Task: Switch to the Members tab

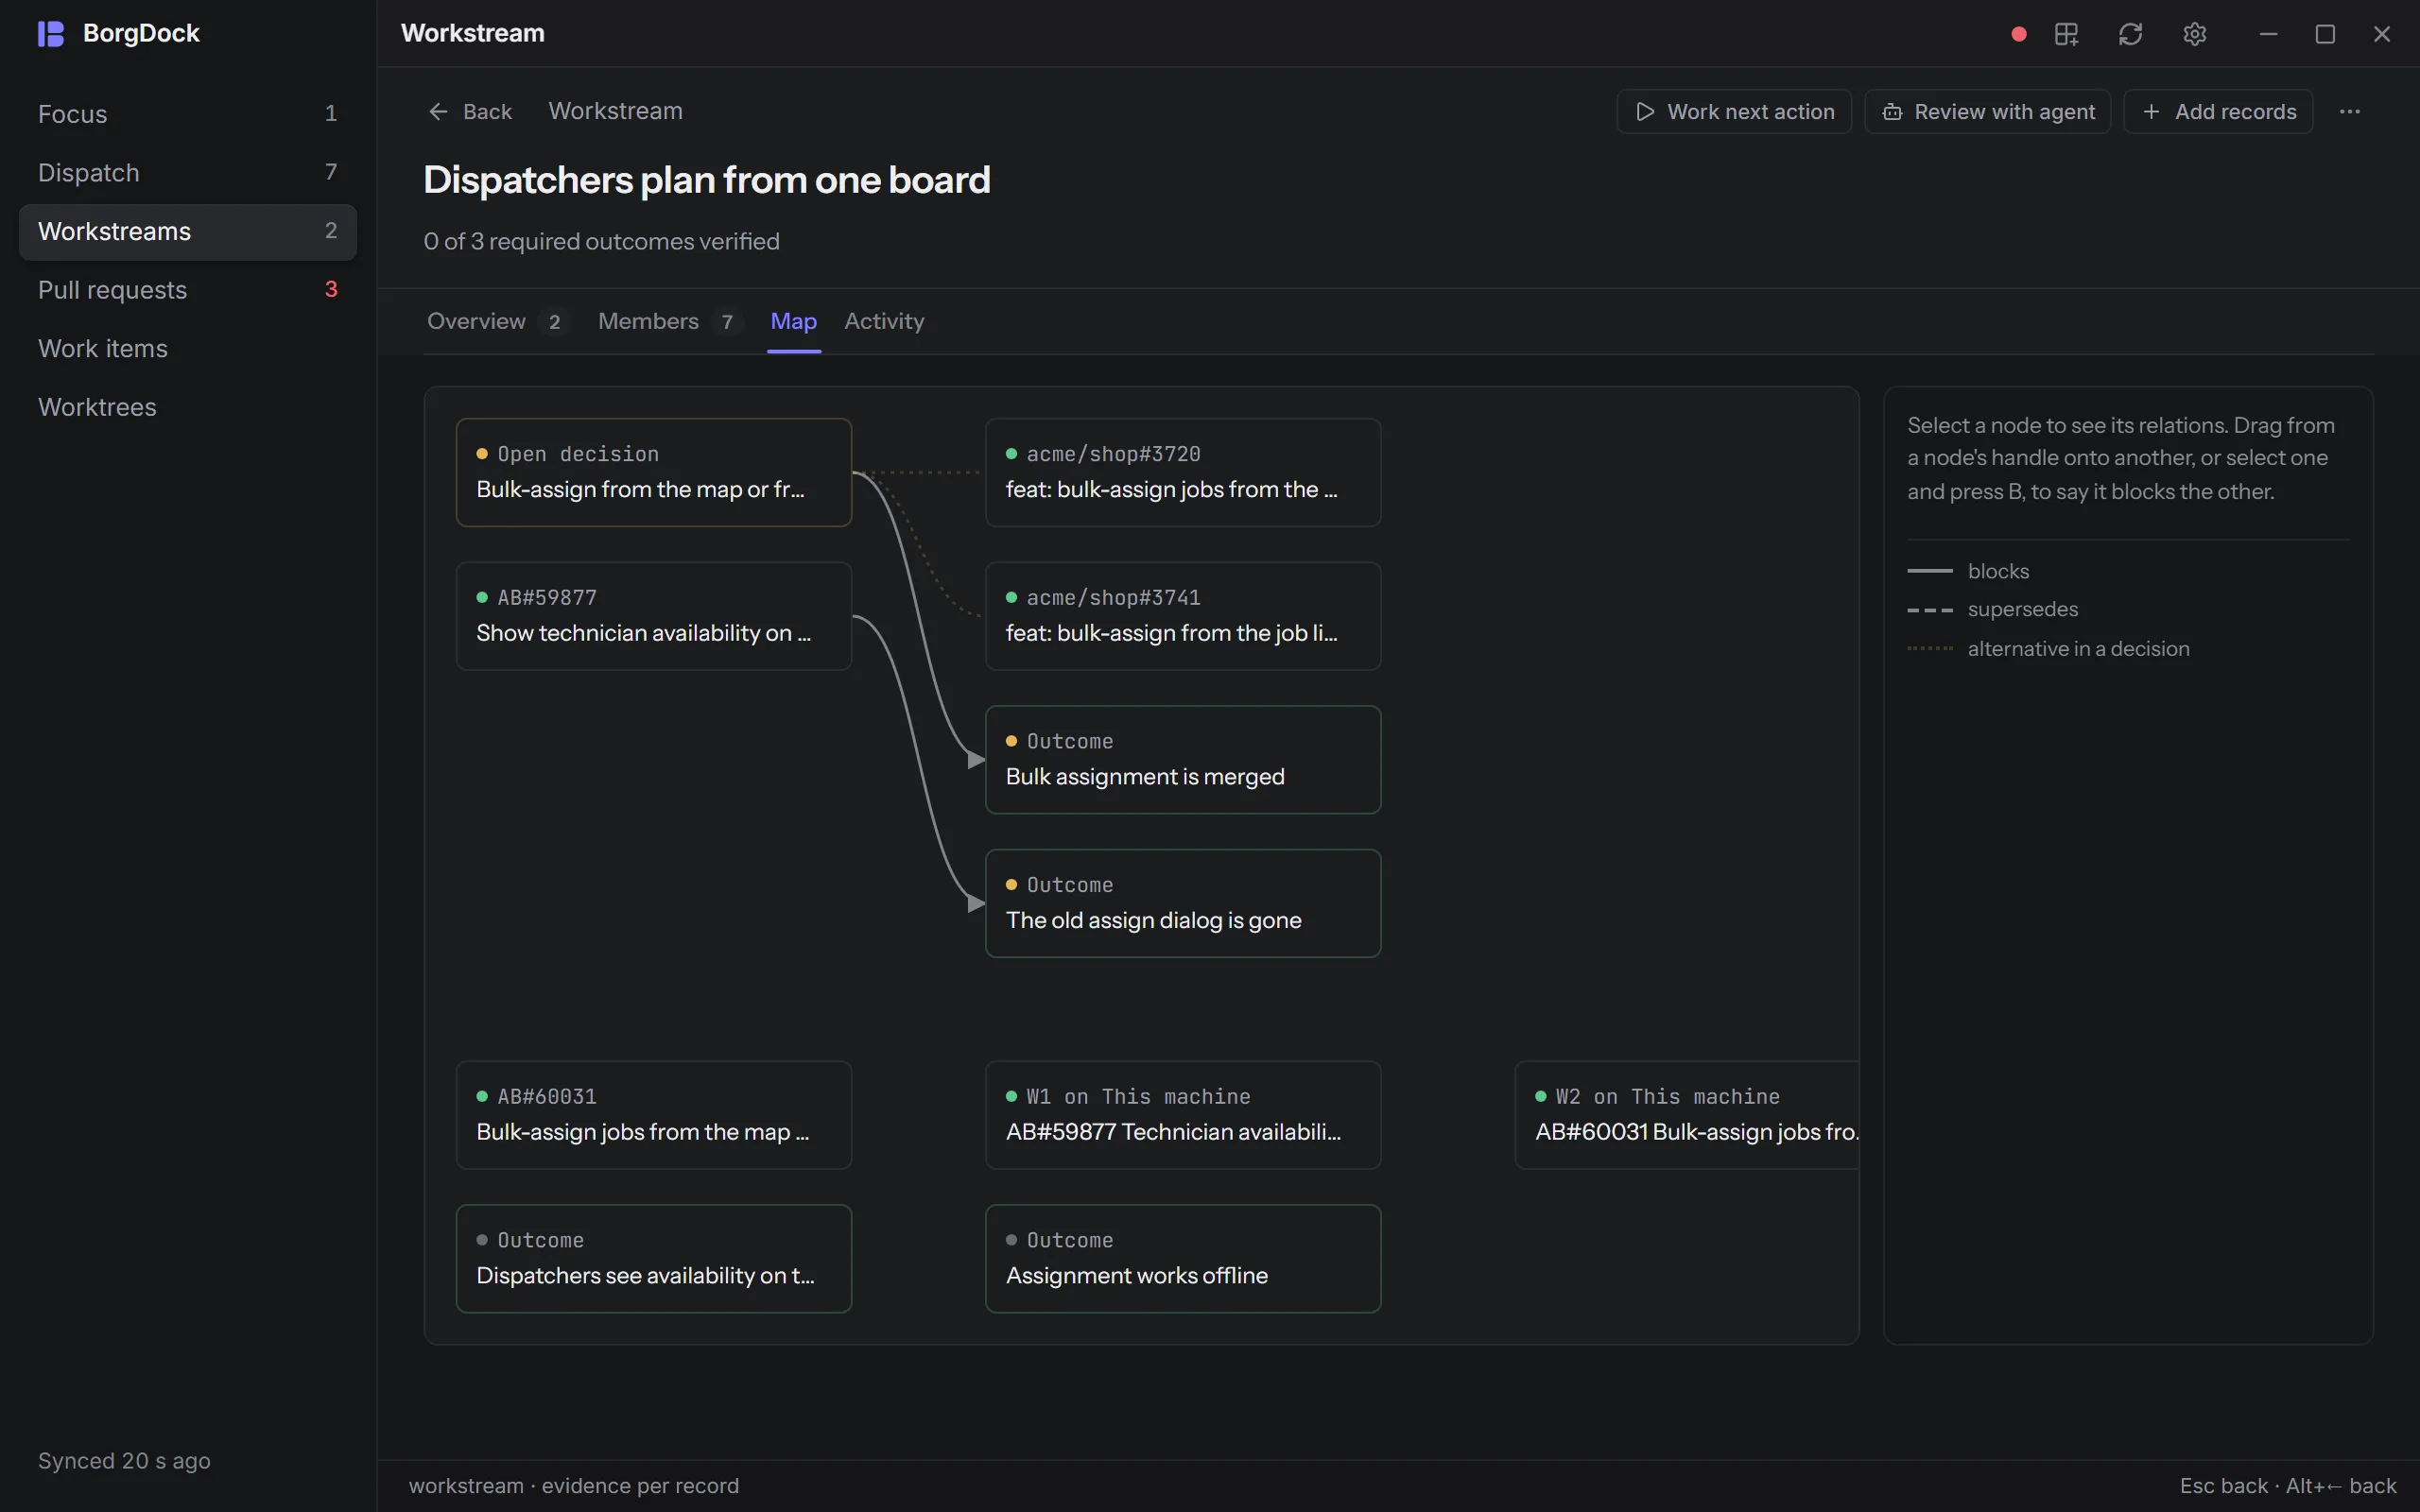Action: point(669,322)
